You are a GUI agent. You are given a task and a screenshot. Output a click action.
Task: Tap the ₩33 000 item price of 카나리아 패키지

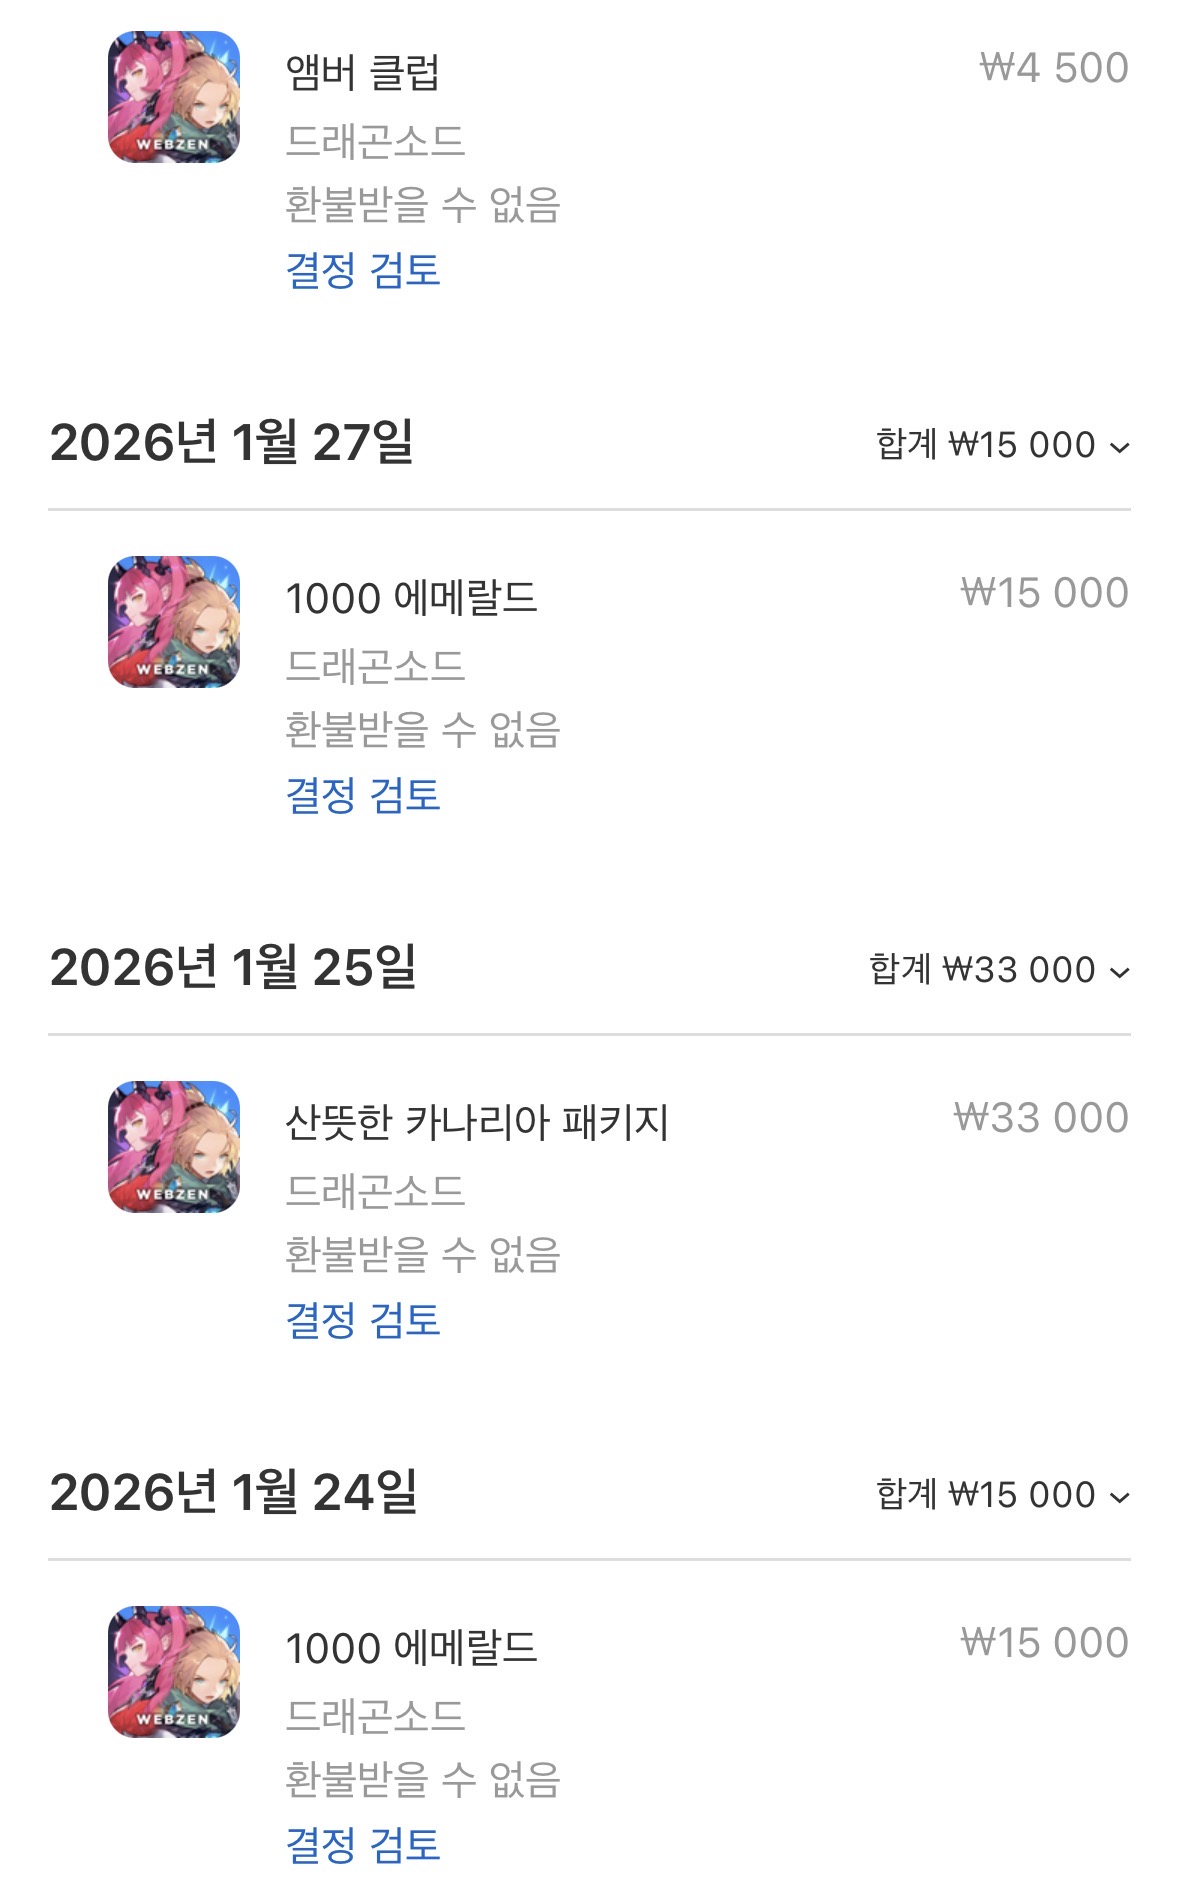[x=1041, y=1118]
